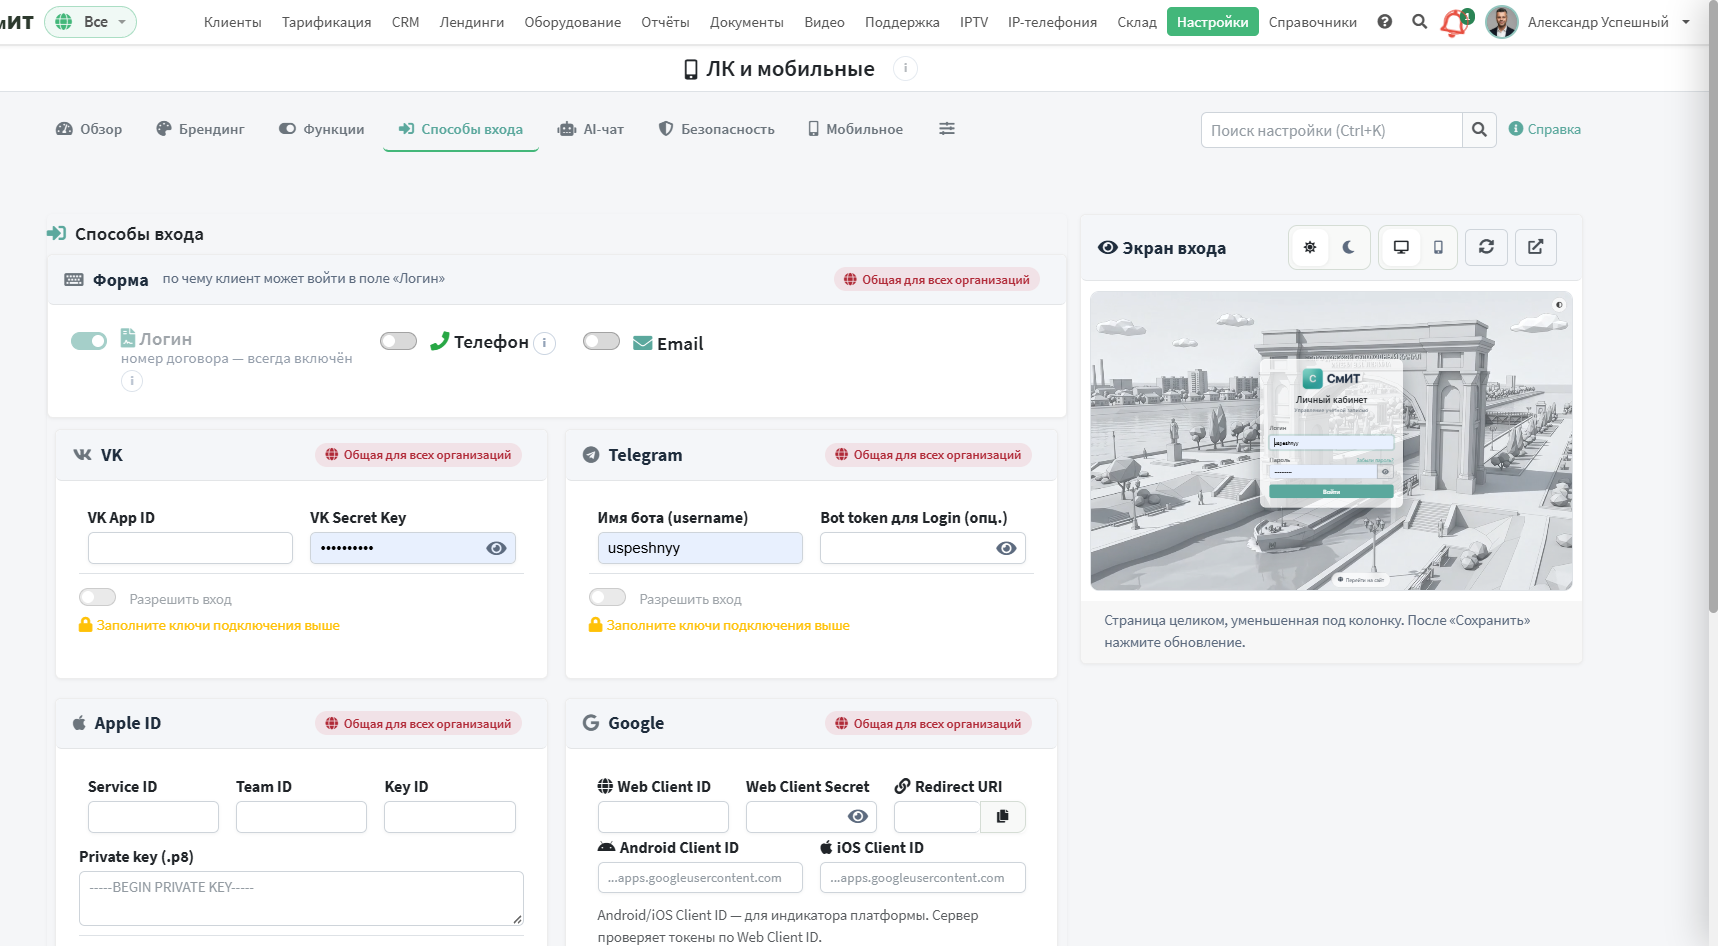Toggle the Логин switch
1718x946 pixels.
click(x=89, y=341)
